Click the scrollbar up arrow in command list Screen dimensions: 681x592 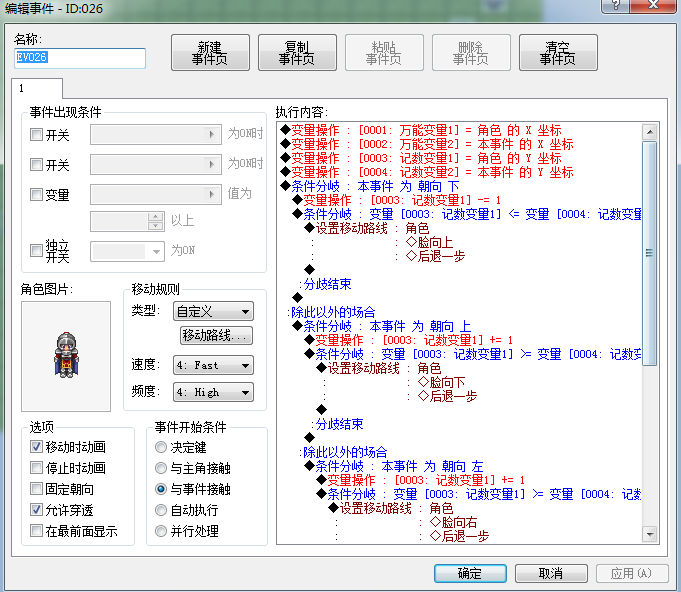click(x=650, y=132)
